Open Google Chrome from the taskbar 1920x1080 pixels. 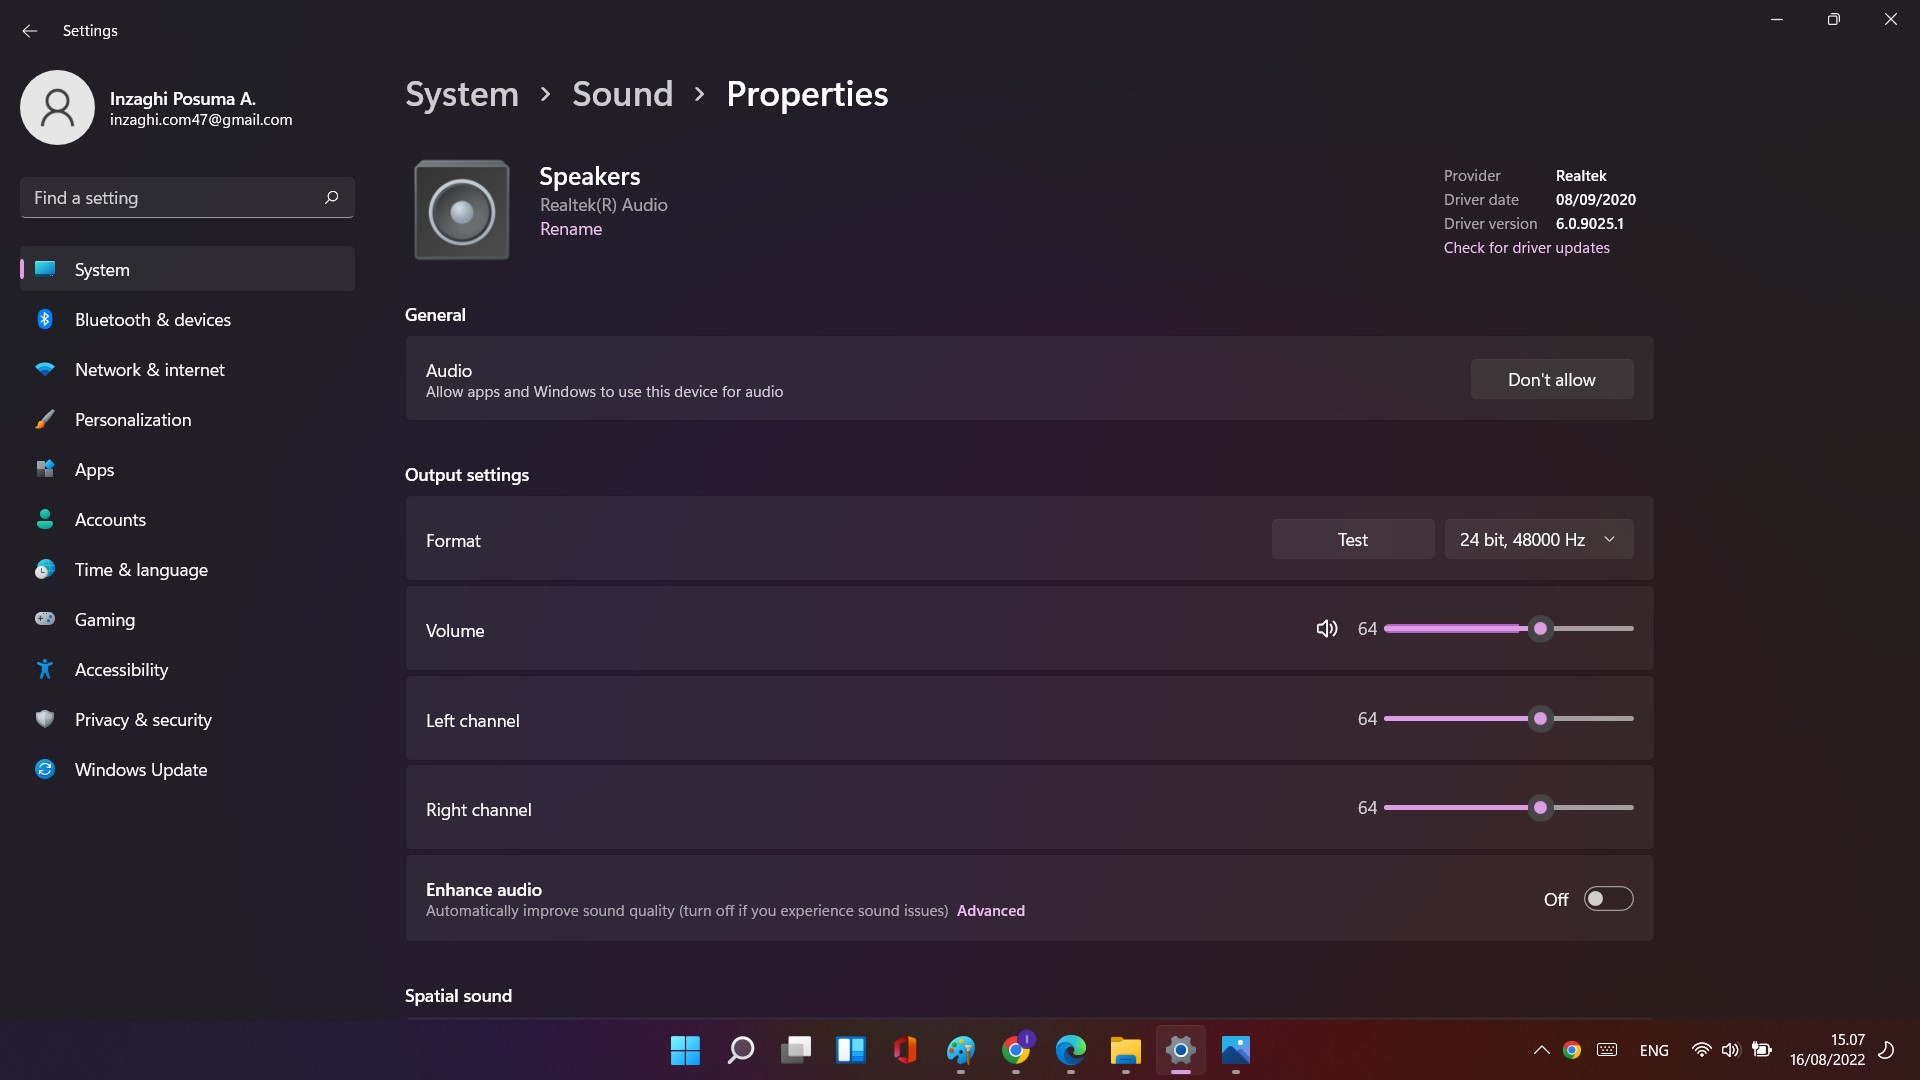(x=1016, y=1050)
